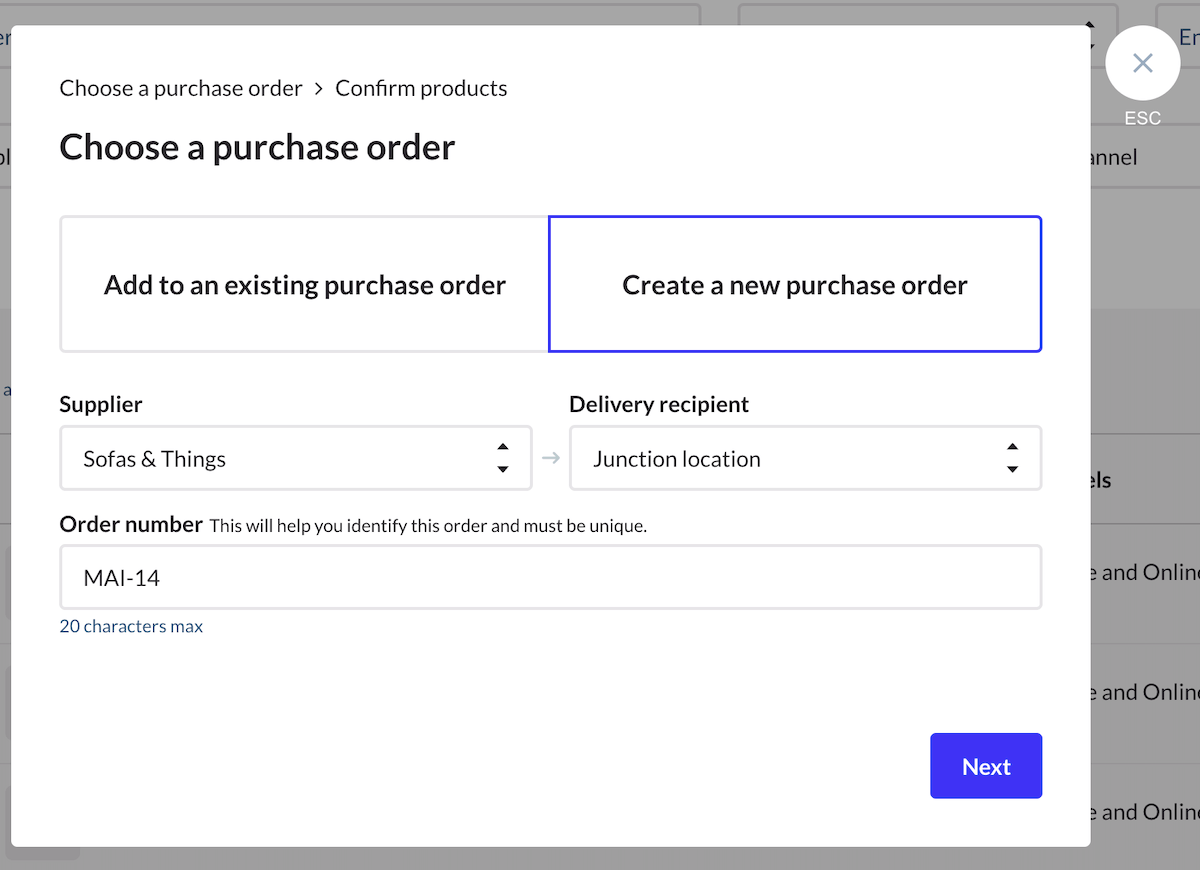
Task: Click the Delivery recipient up-down arrows
Action: point(1012,458)
